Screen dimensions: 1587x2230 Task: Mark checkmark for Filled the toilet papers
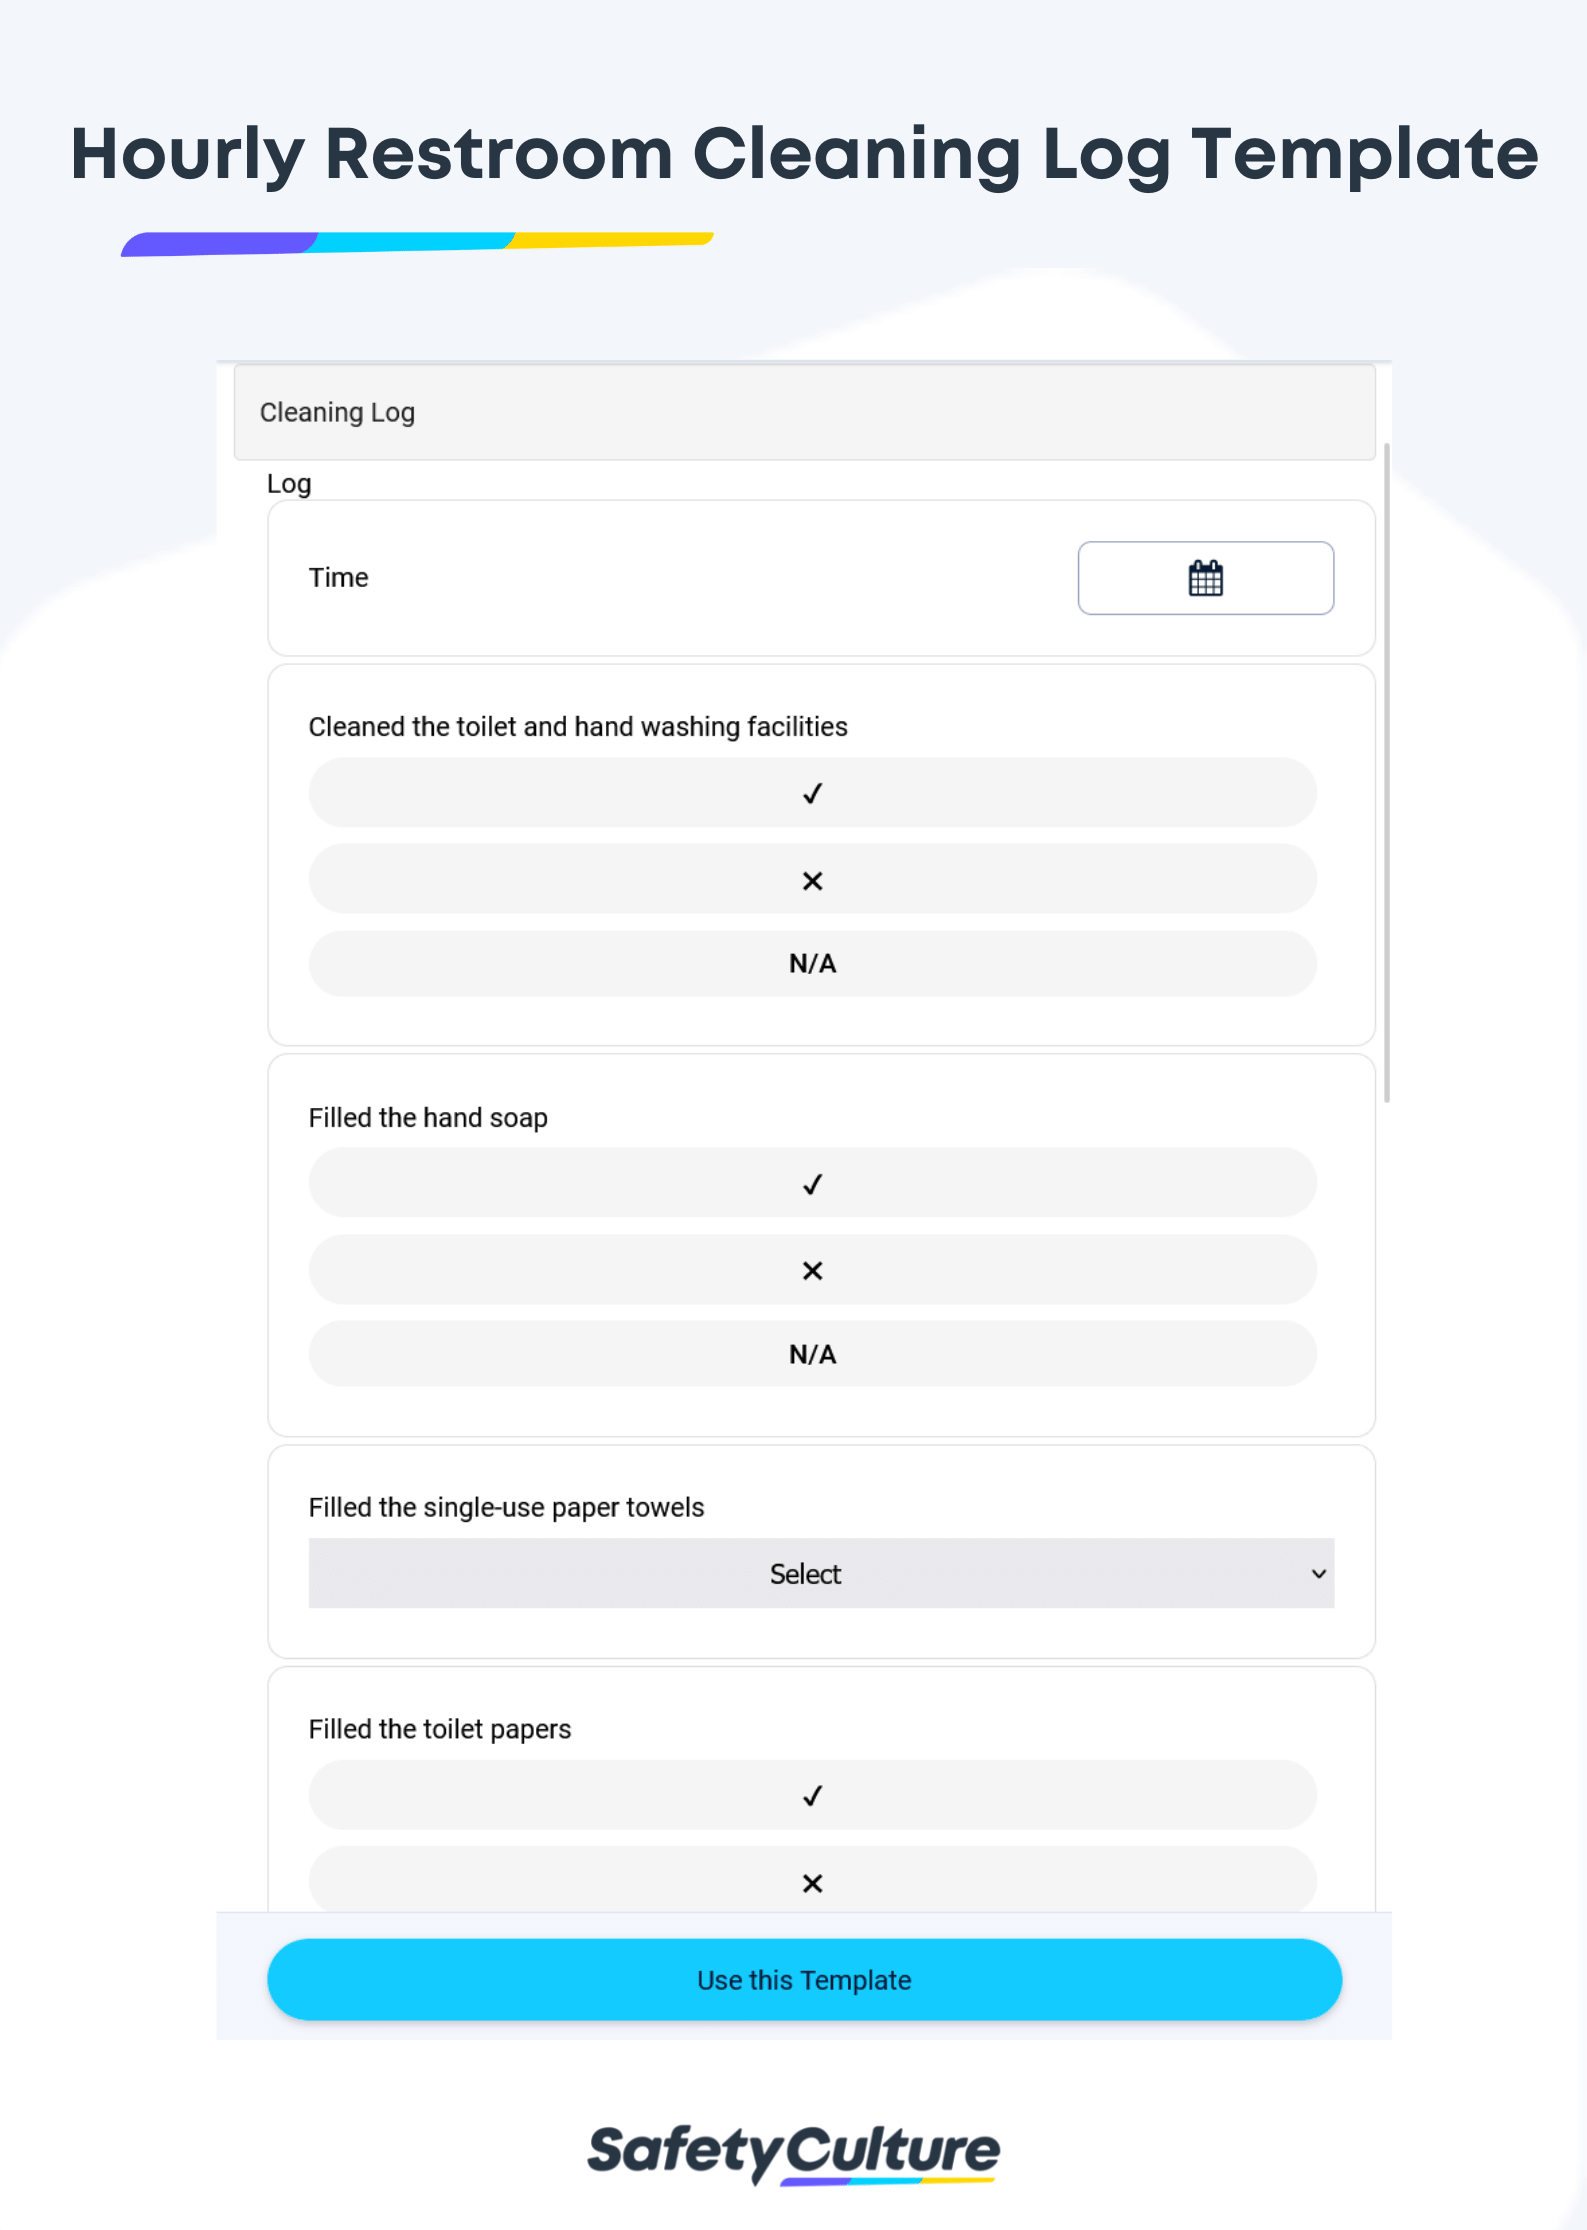(812, 1795)
